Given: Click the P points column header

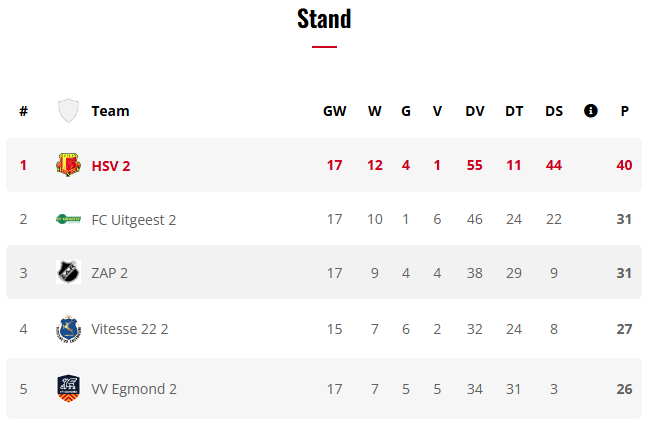Looking at the screenshot, I should [x=625, y=111].
